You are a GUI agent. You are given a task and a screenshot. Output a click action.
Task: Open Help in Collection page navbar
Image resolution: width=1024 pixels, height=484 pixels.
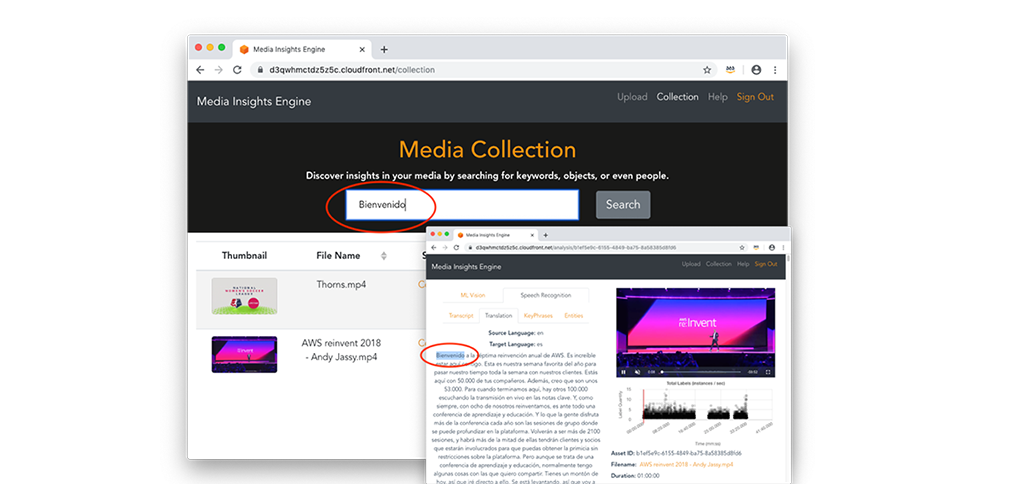click(717, 97)
